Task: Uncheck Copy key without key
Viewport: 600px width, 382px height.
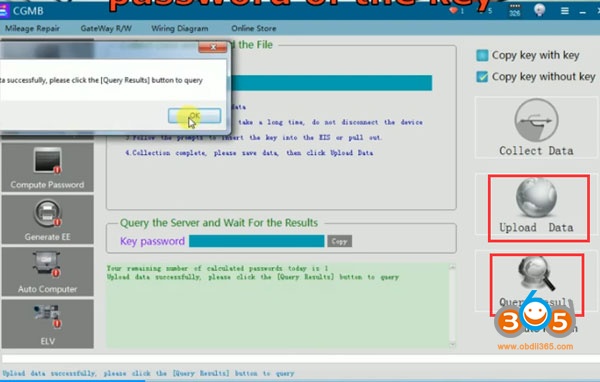Action: (482, 77)
